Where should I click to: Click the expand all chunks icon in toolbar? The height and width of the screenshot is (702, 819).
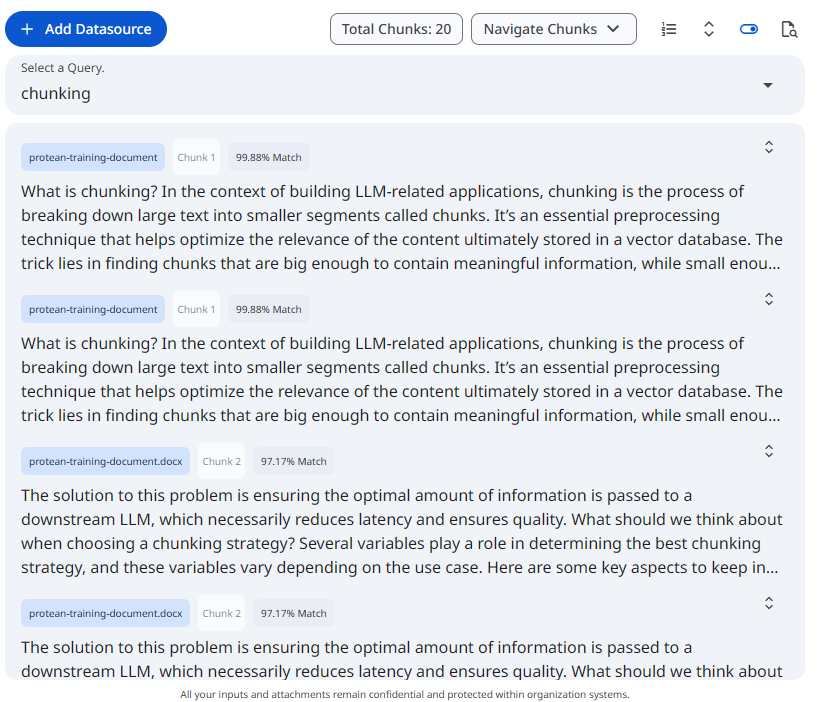[709, 29]
